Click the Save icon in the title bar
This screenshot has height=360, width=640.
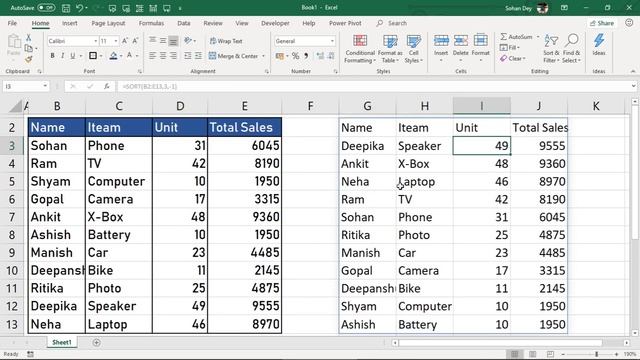66,8
